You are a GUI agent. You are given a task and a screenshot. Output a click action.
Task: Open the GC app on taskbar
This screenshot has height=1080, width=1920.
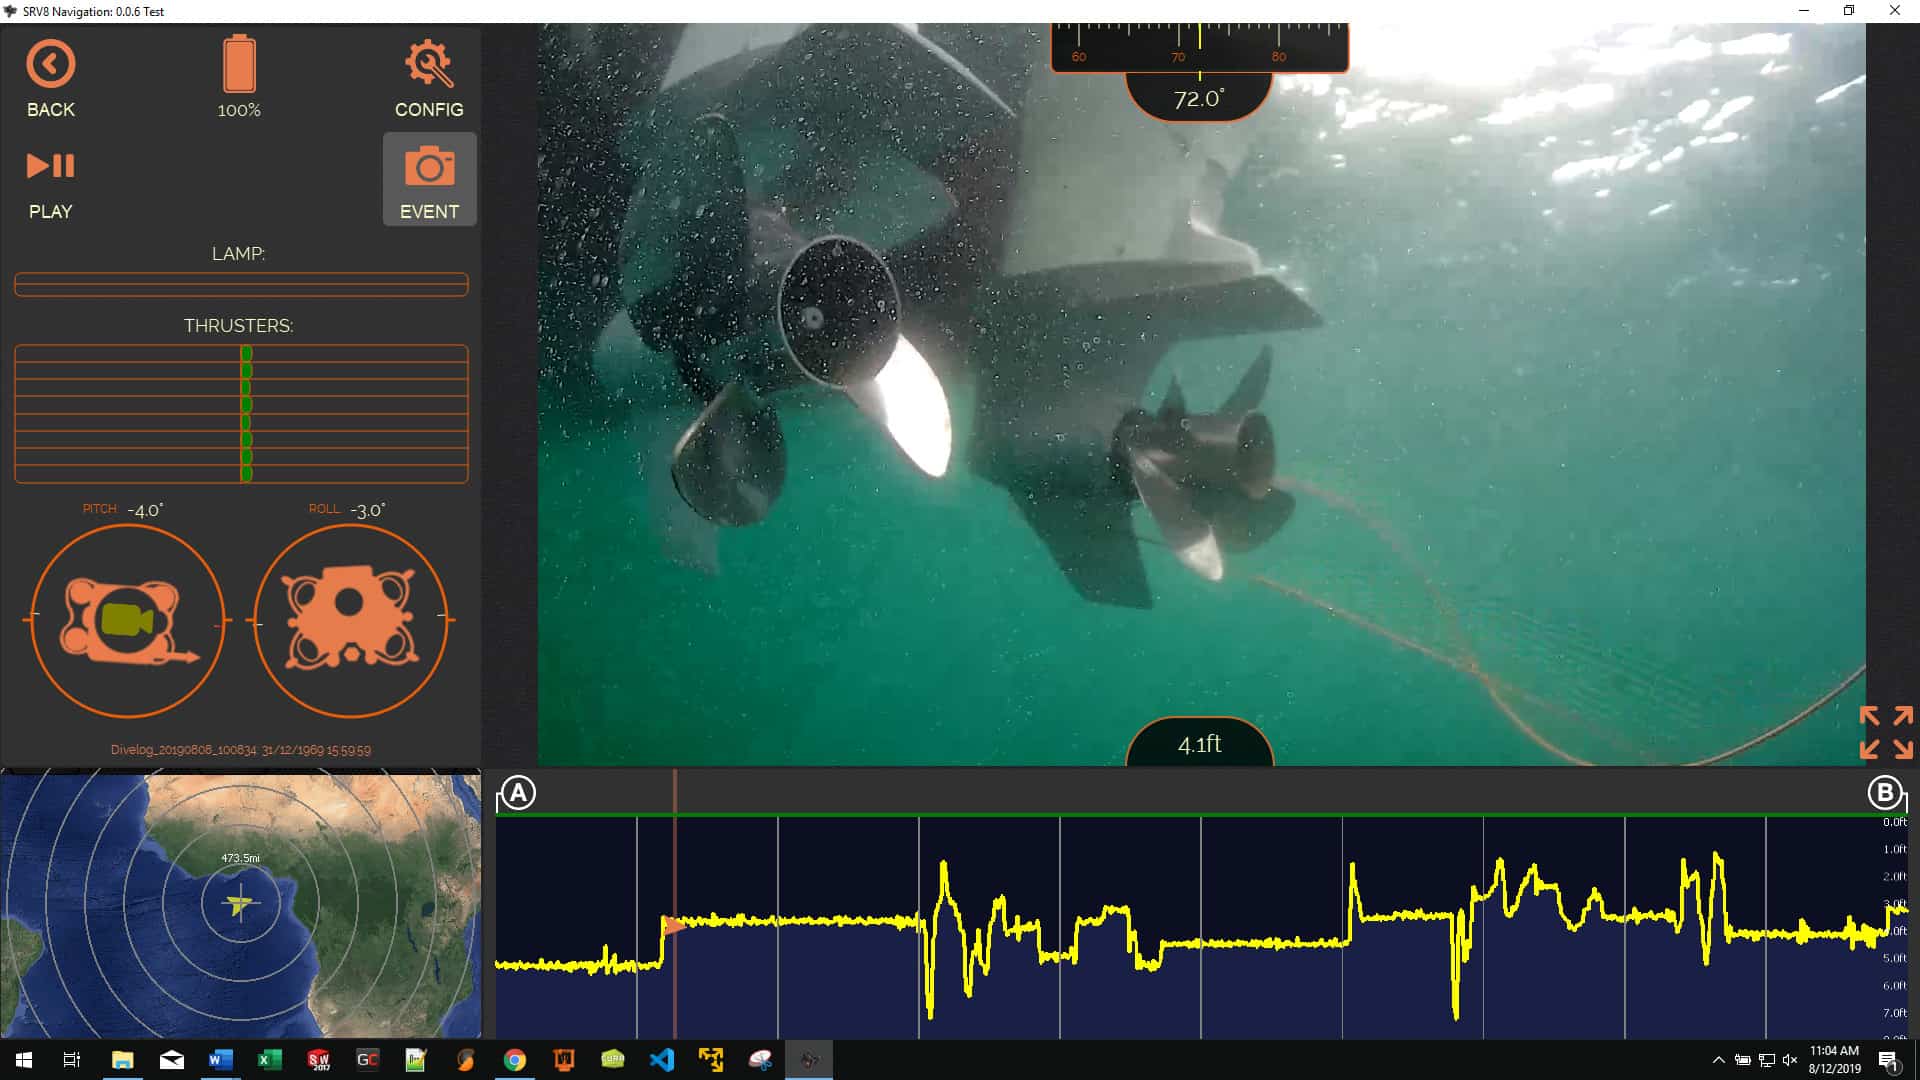pos(367,1060)
